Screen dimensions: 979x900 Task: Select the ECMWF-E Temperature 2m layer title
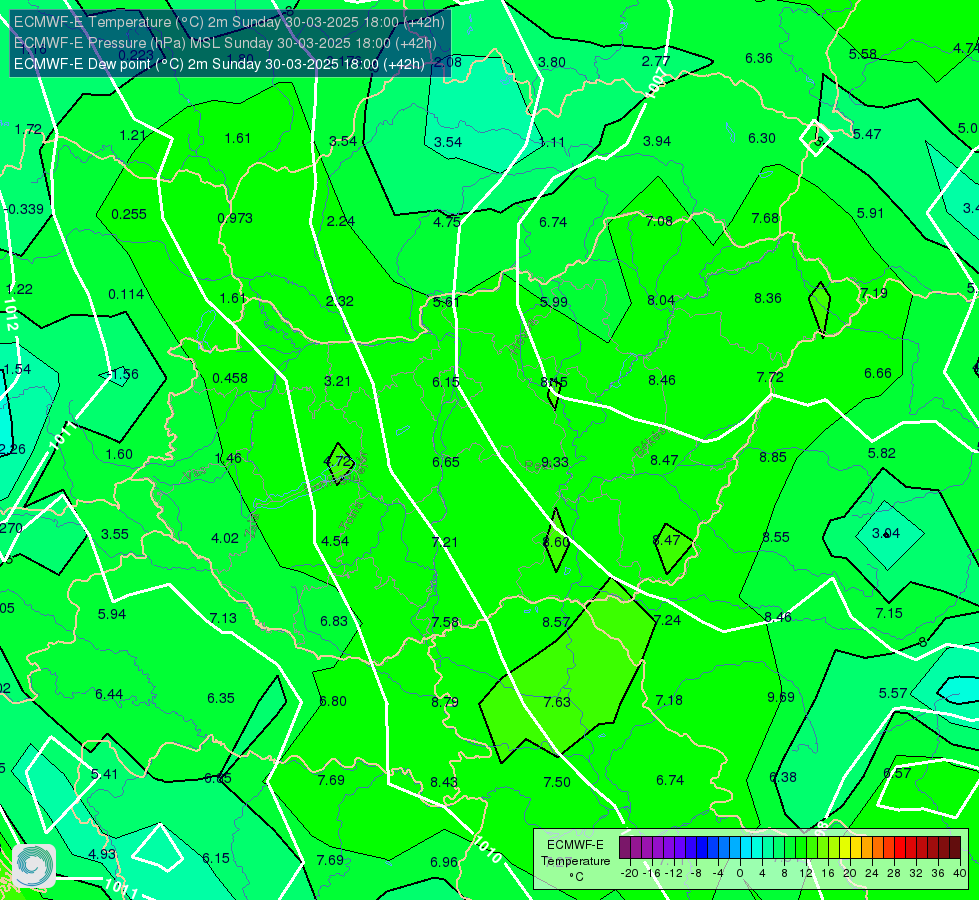pos(229,22)
